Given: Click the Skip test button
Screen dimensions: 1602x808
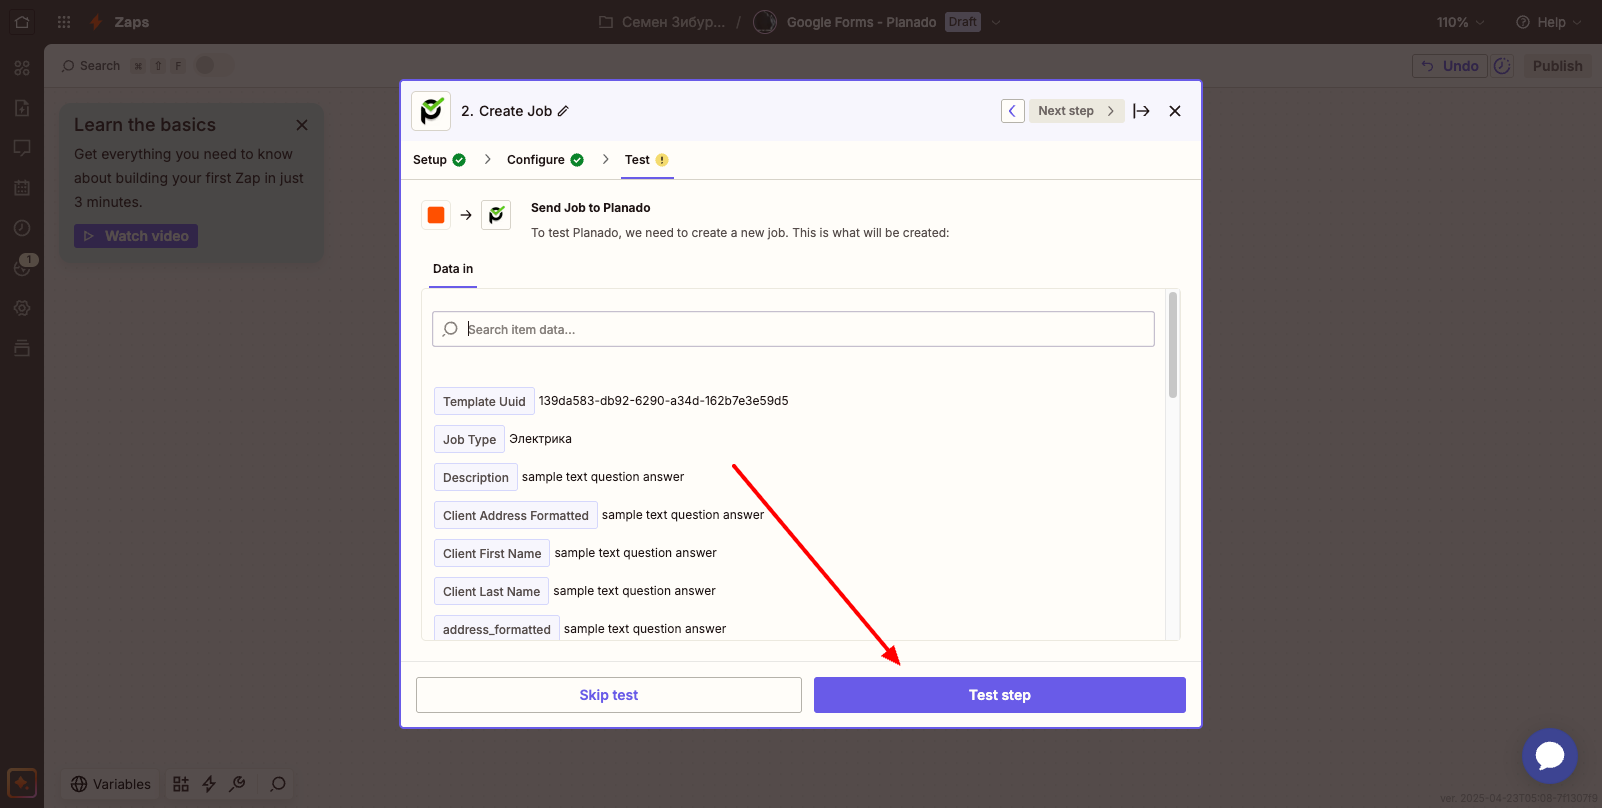Looking at the screenshot, I should click(609, 695).
